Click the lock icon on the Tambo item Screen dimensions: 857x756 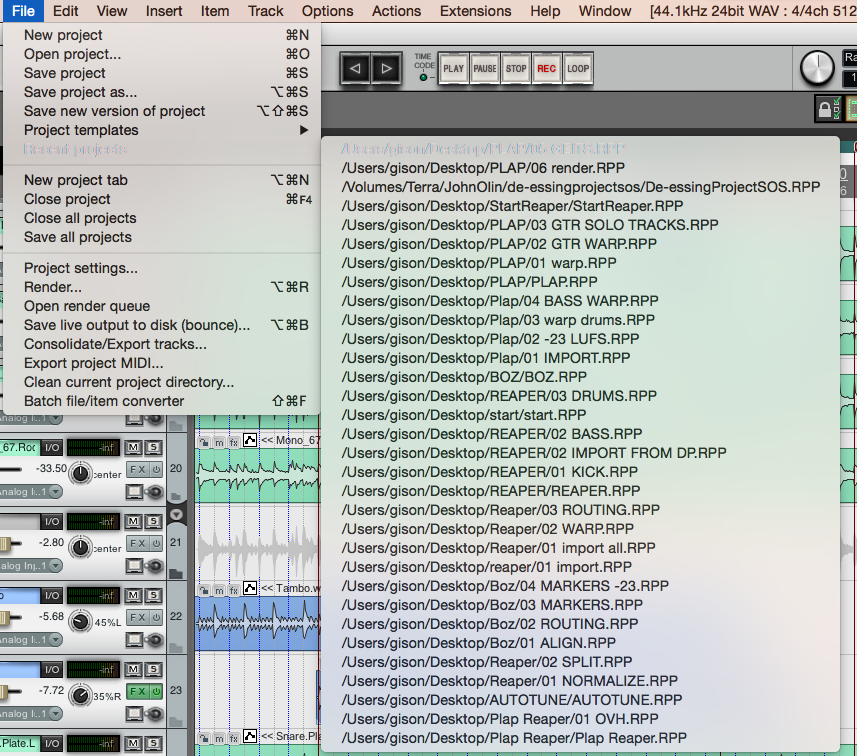click(x=204, y=590)
